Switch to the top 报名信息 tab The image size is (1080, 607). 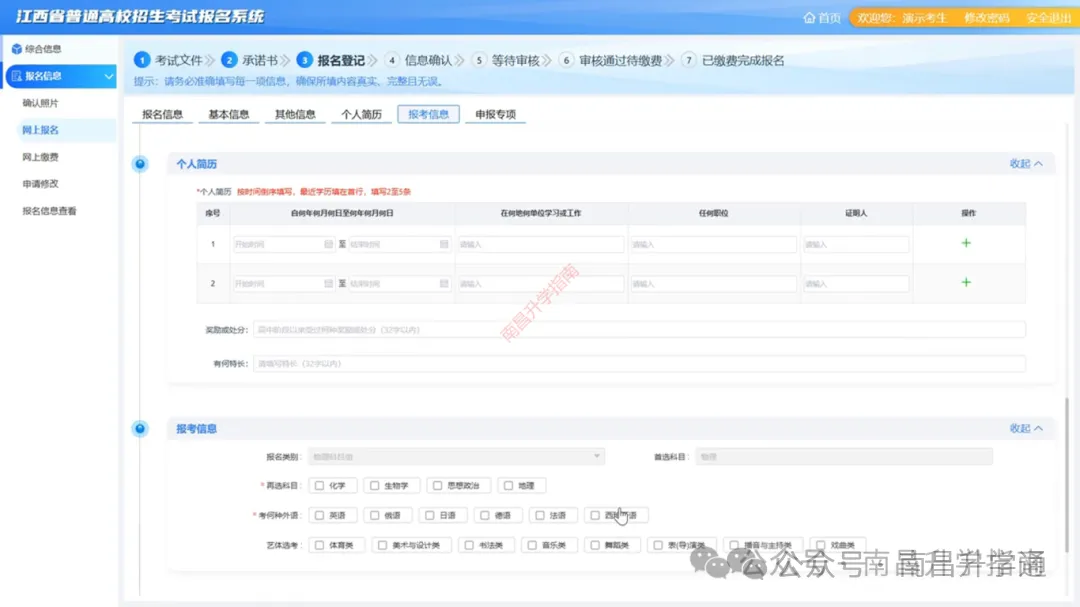click(x=163, y=114)
